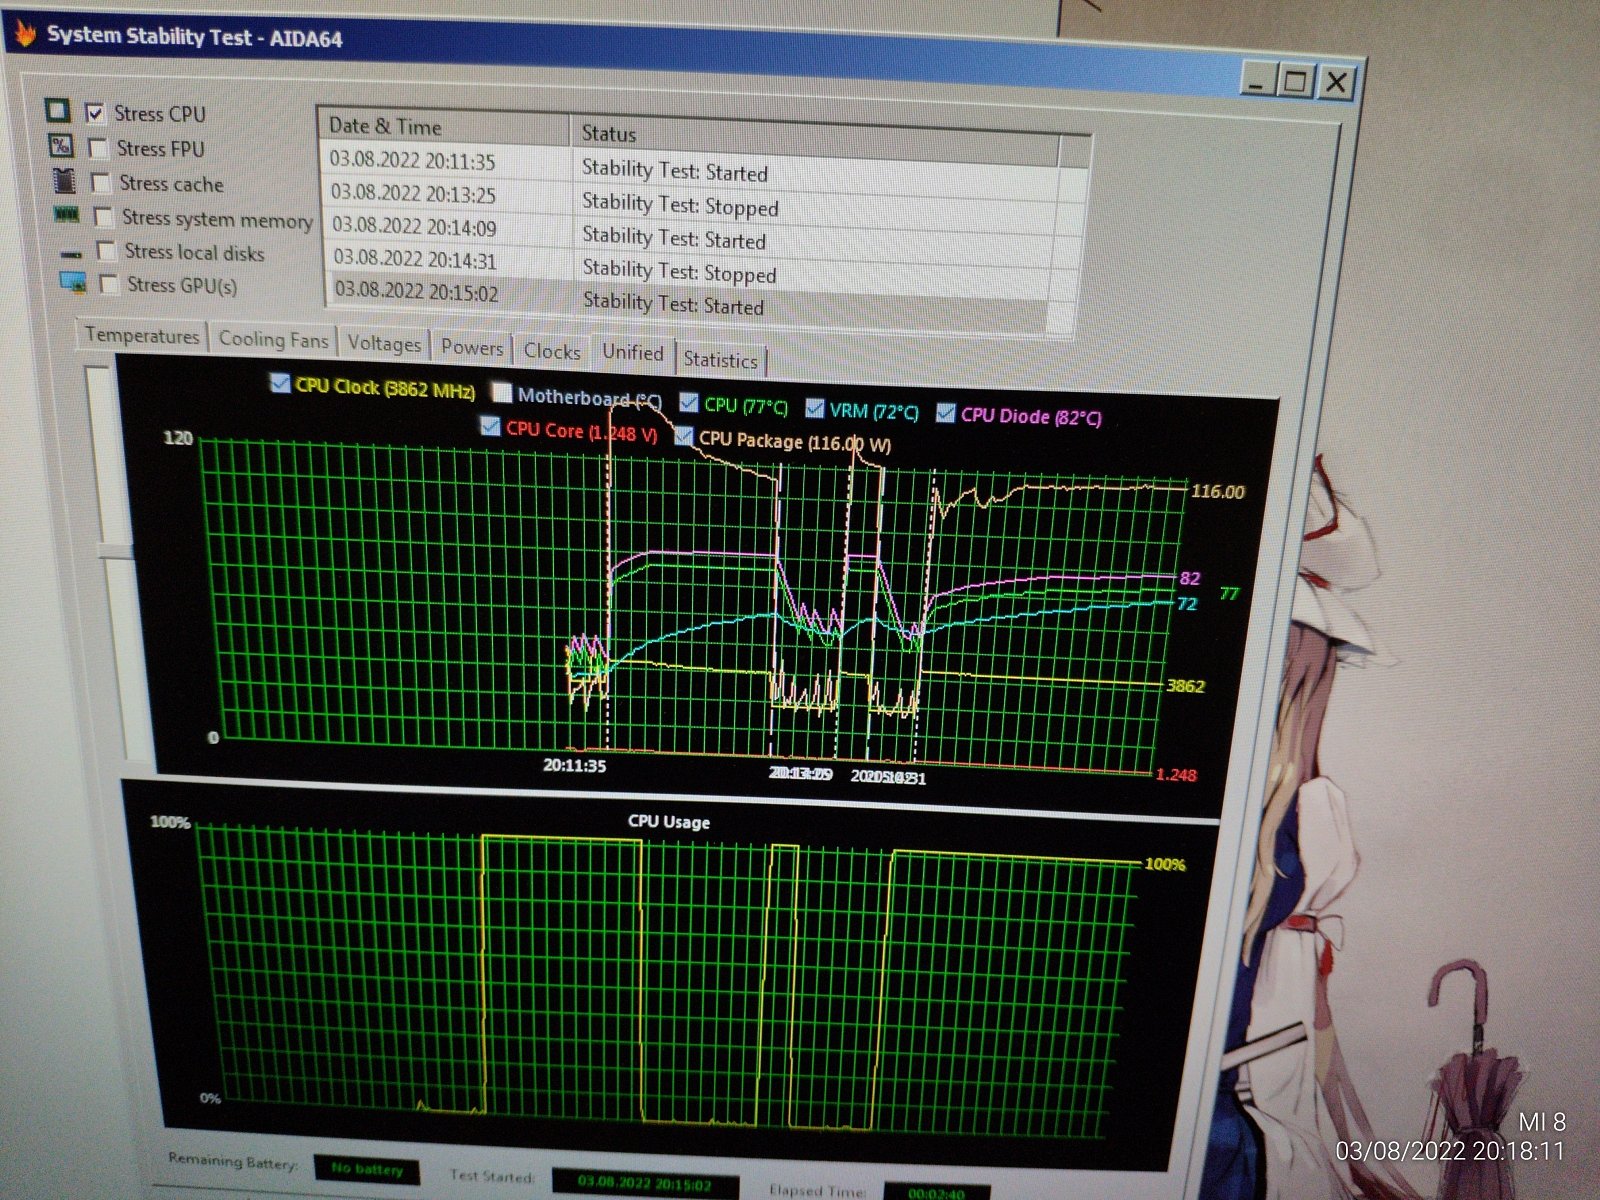Toggle the CPU Package power graph checkbox
This screenshot has height=1200, width=1600.
coord(684,436)
